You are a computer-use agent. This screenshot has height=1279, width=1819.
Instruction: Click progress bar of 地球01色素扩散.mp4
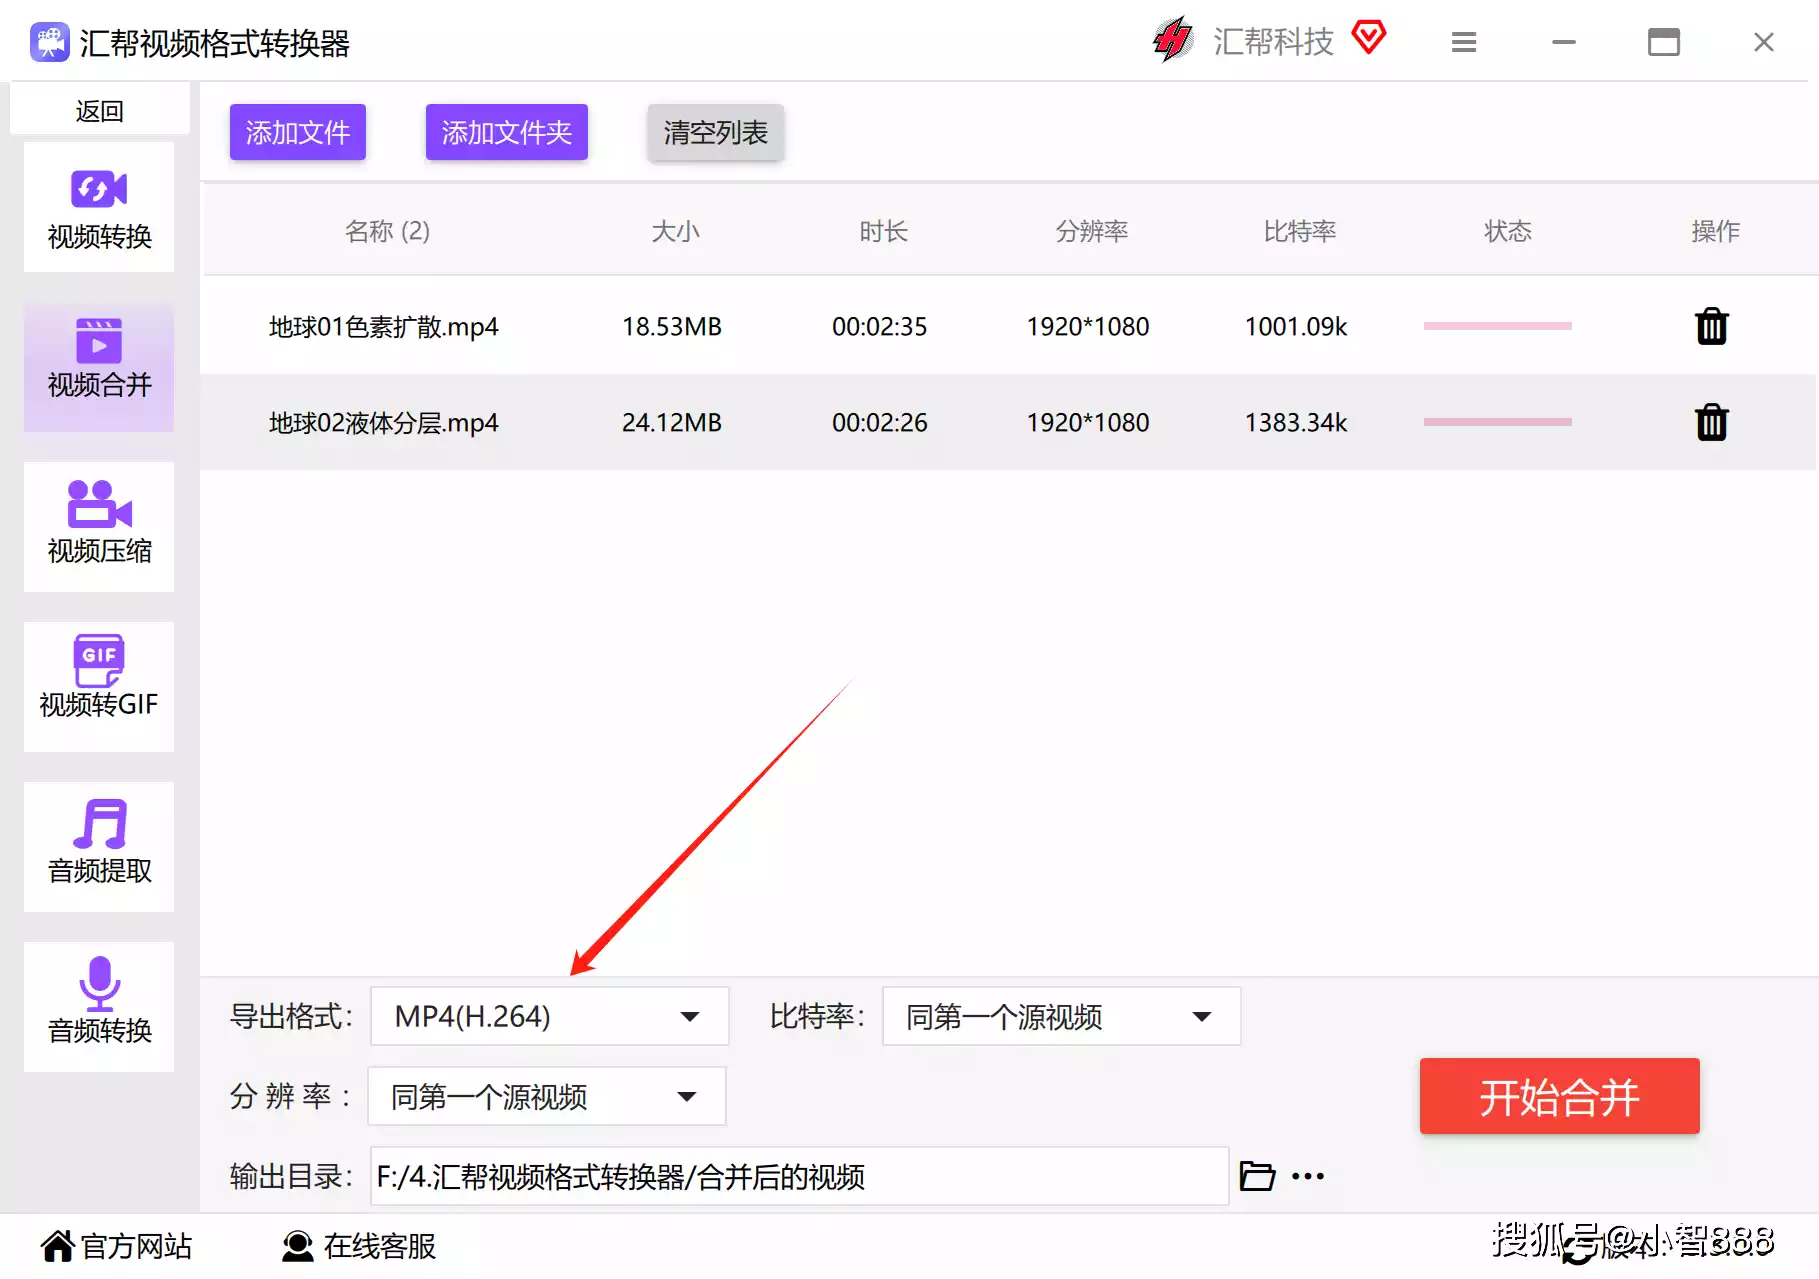click(1498, 326)
